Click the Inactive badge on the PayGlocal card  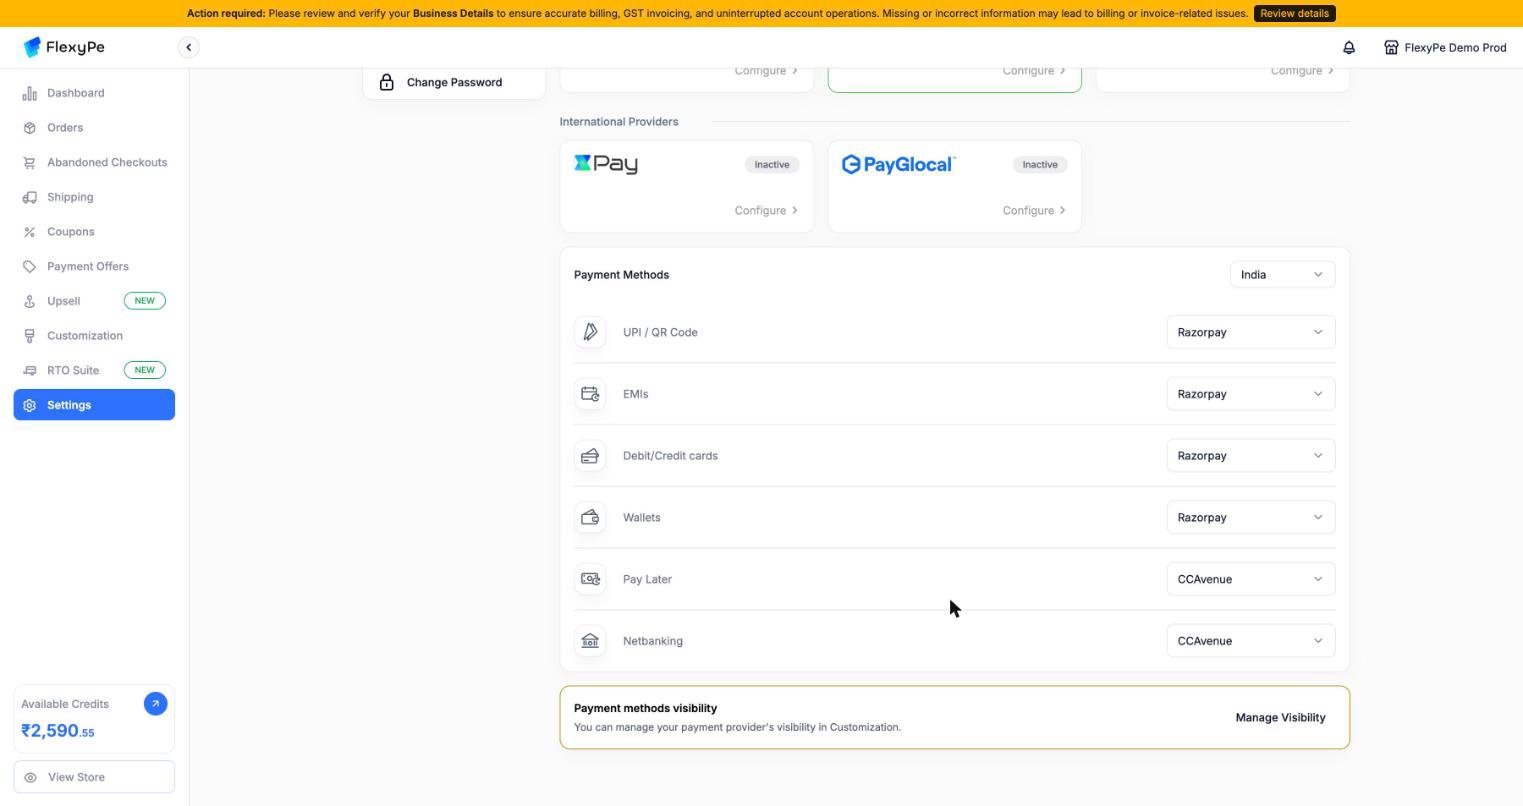pyautogui.click(x=1040, y=164)
